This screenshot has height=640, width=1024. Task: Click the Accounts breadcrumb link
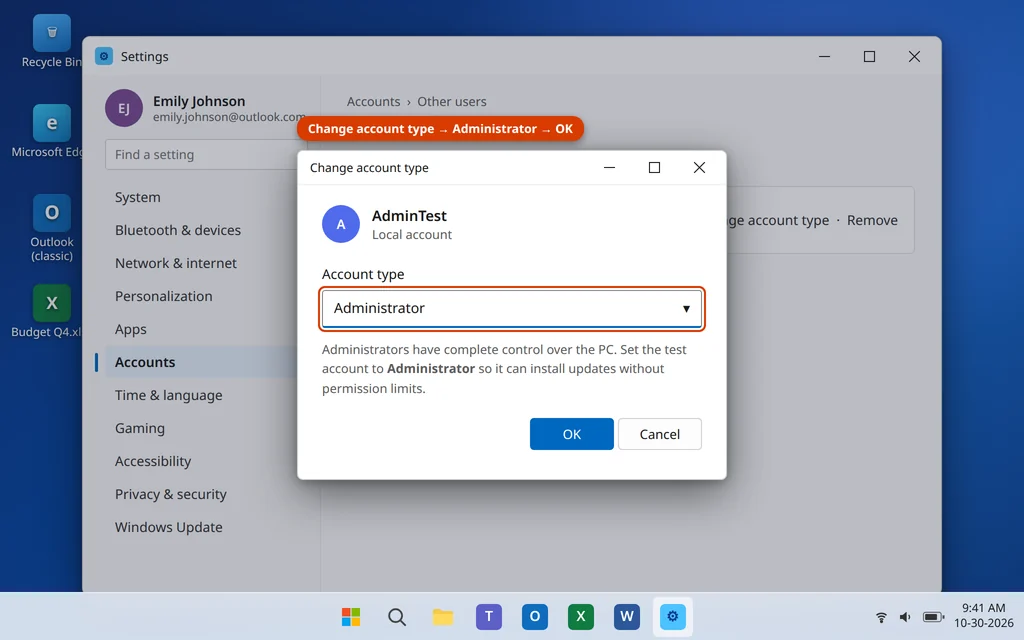coord(373,102)
